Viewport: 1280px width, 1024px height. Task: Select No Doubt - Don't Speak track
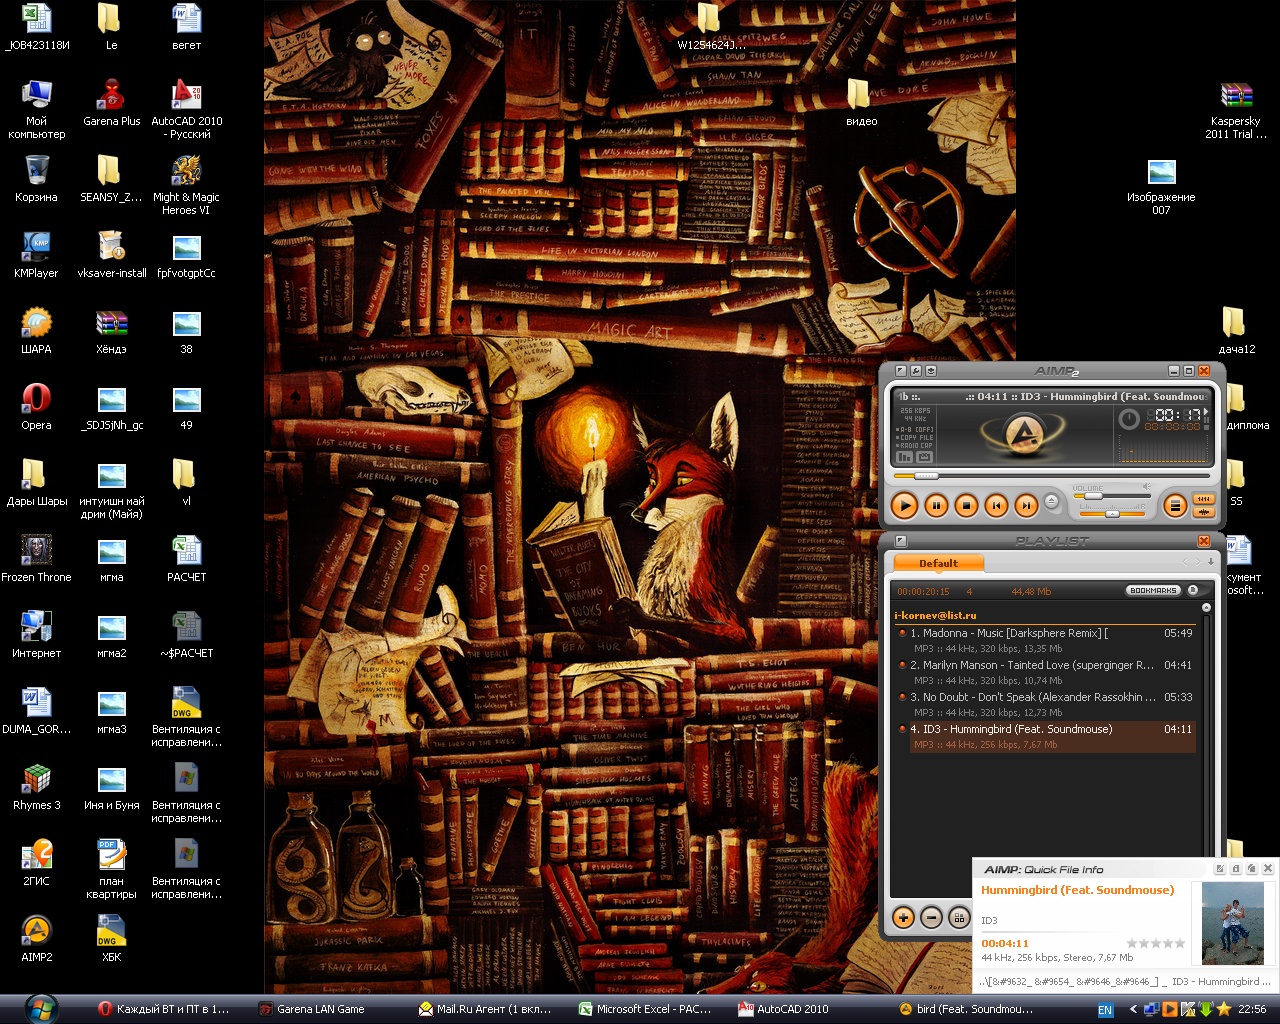coord(1046,704)
